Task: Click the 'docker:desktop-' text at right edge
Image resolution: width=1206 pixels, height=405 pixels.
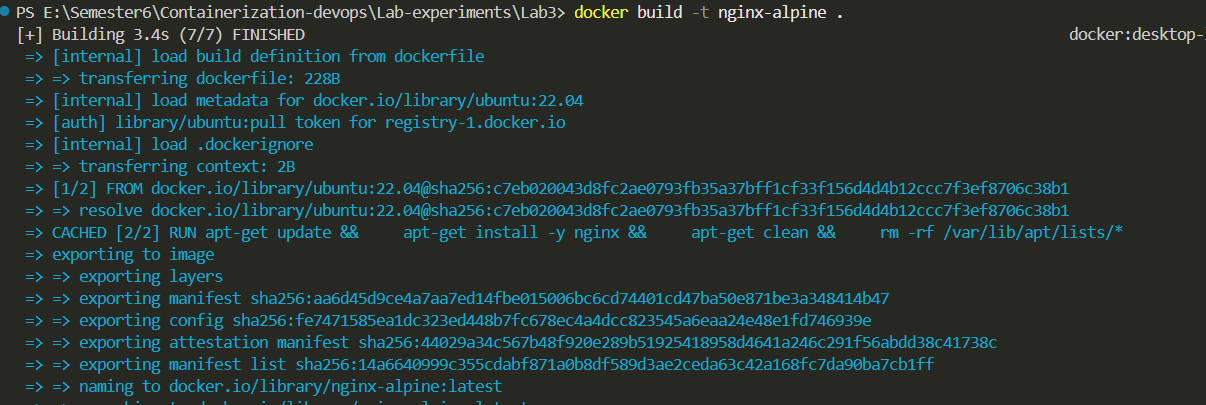Action: (x=1135, y=35)
